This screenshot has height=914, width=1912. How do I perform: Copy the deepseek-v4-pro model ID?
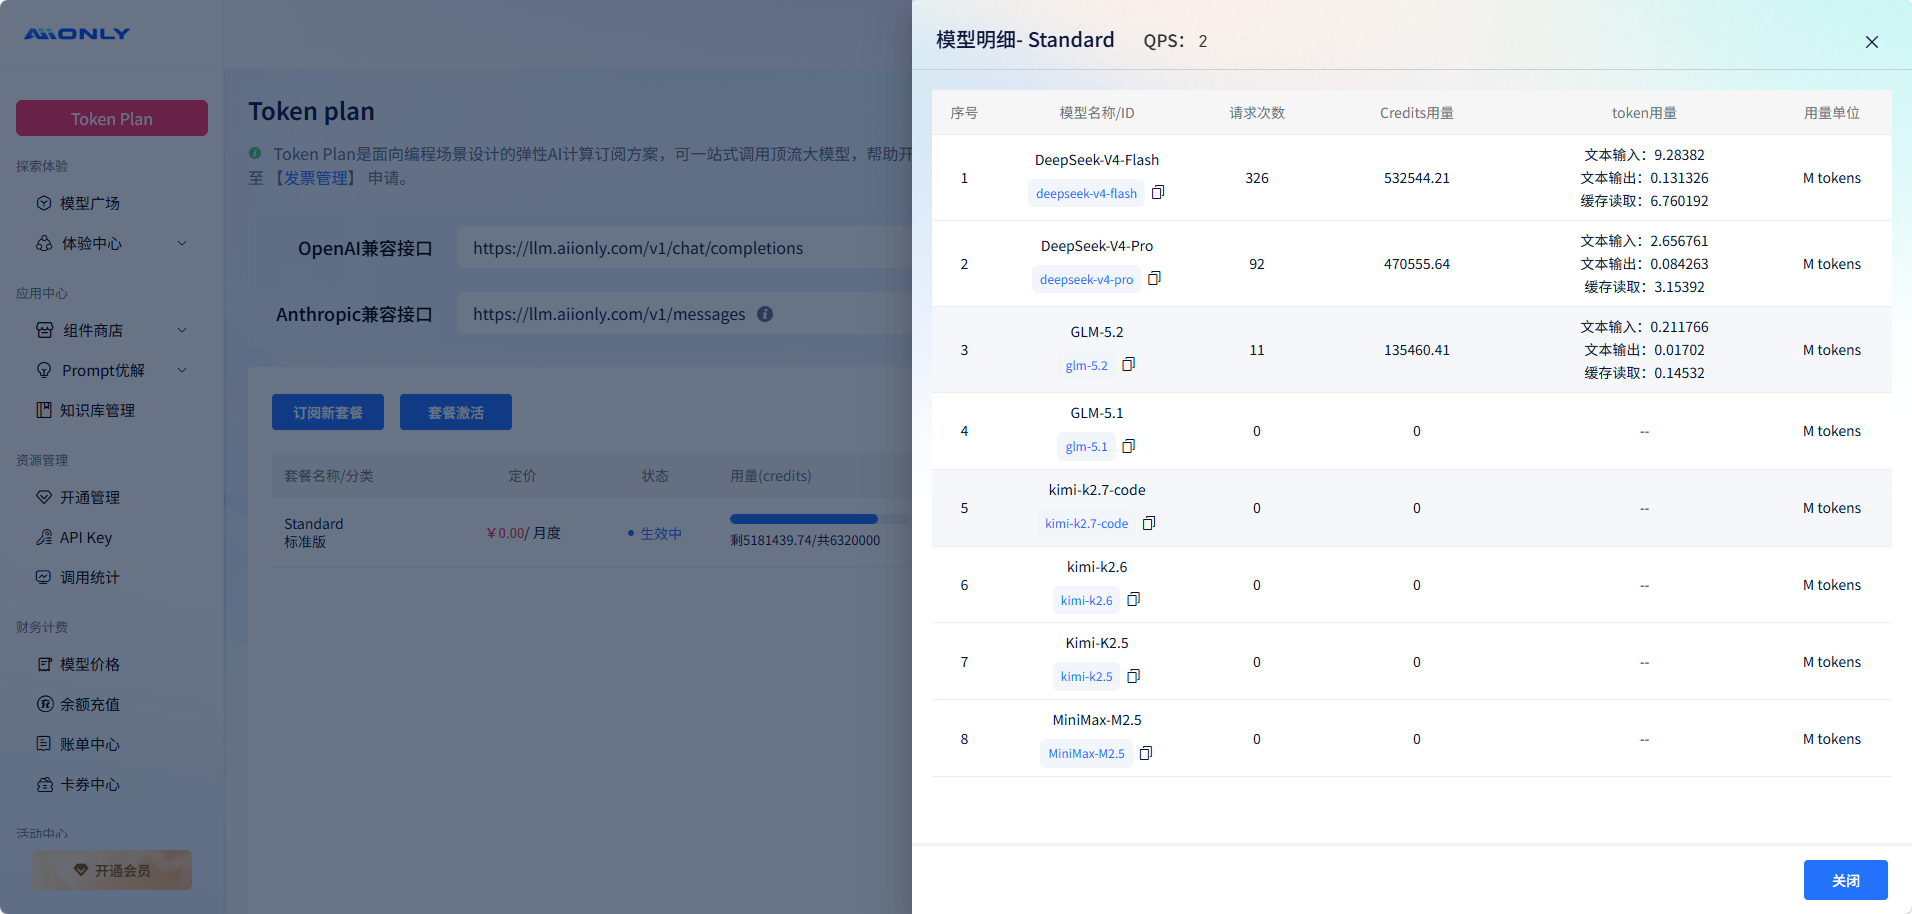1154,278
